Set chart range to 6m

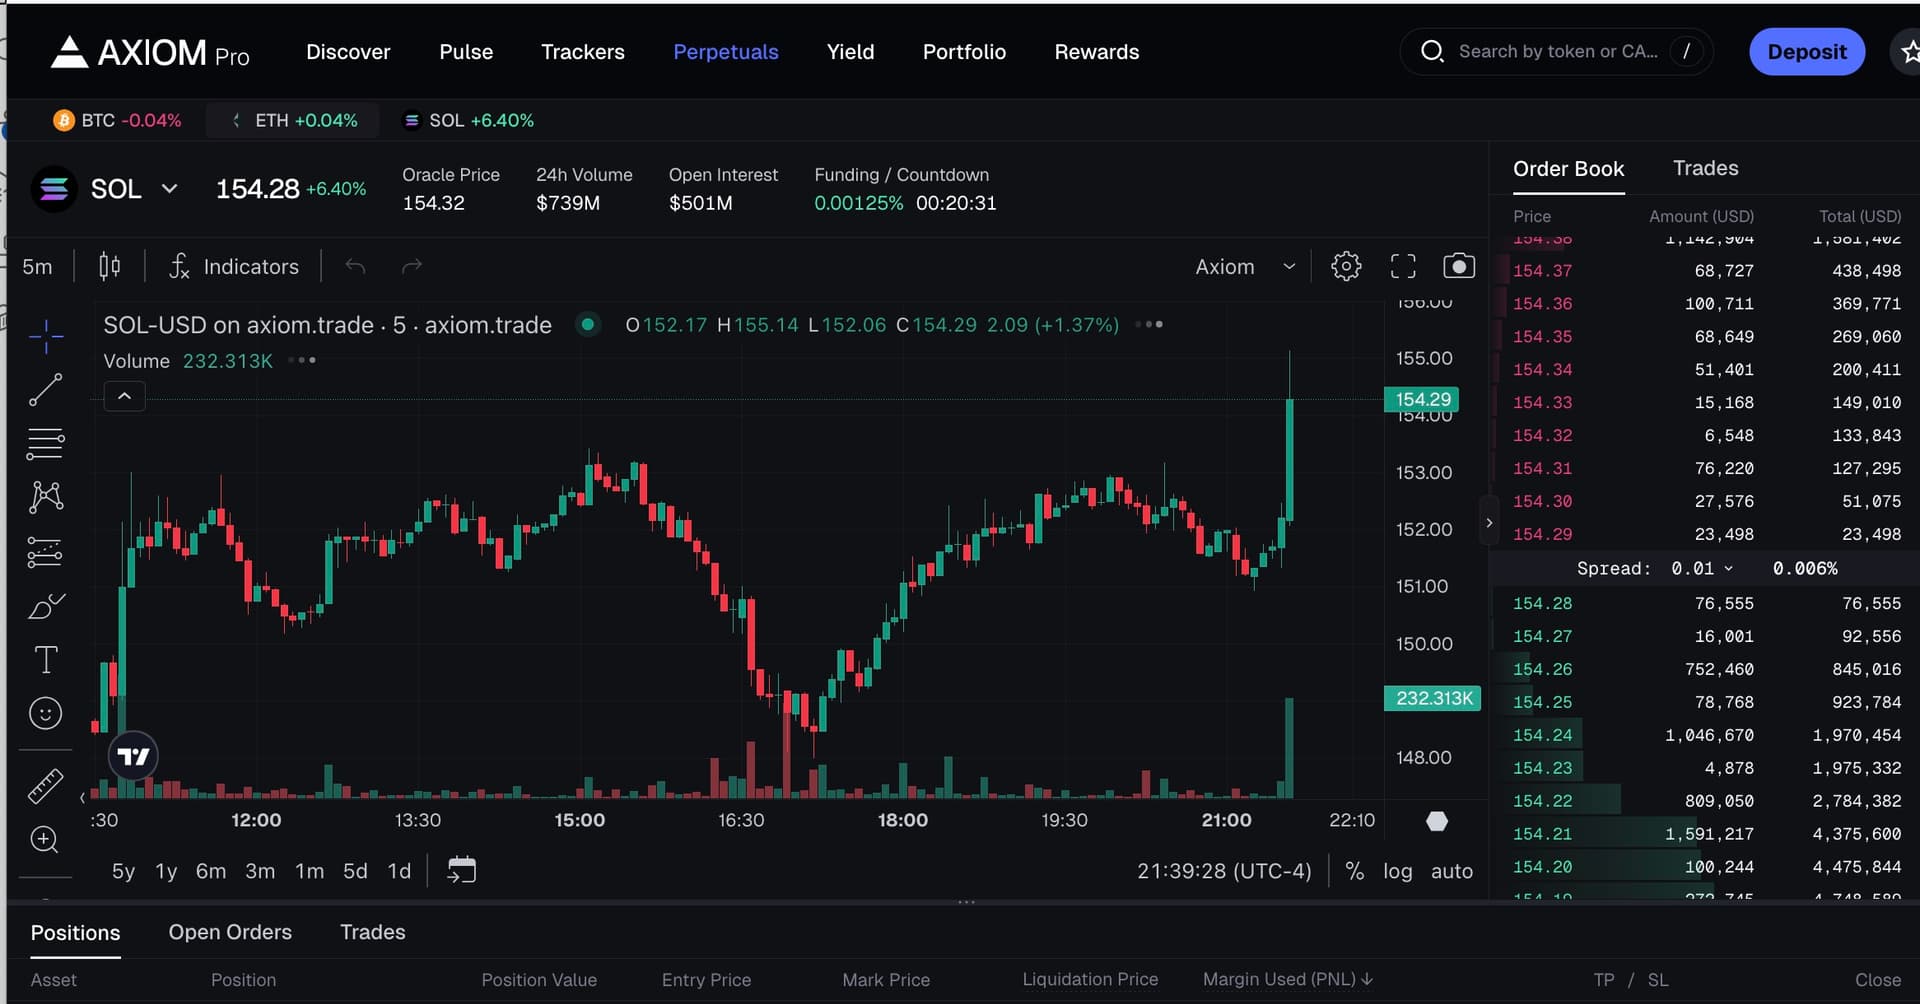[211, 871]
